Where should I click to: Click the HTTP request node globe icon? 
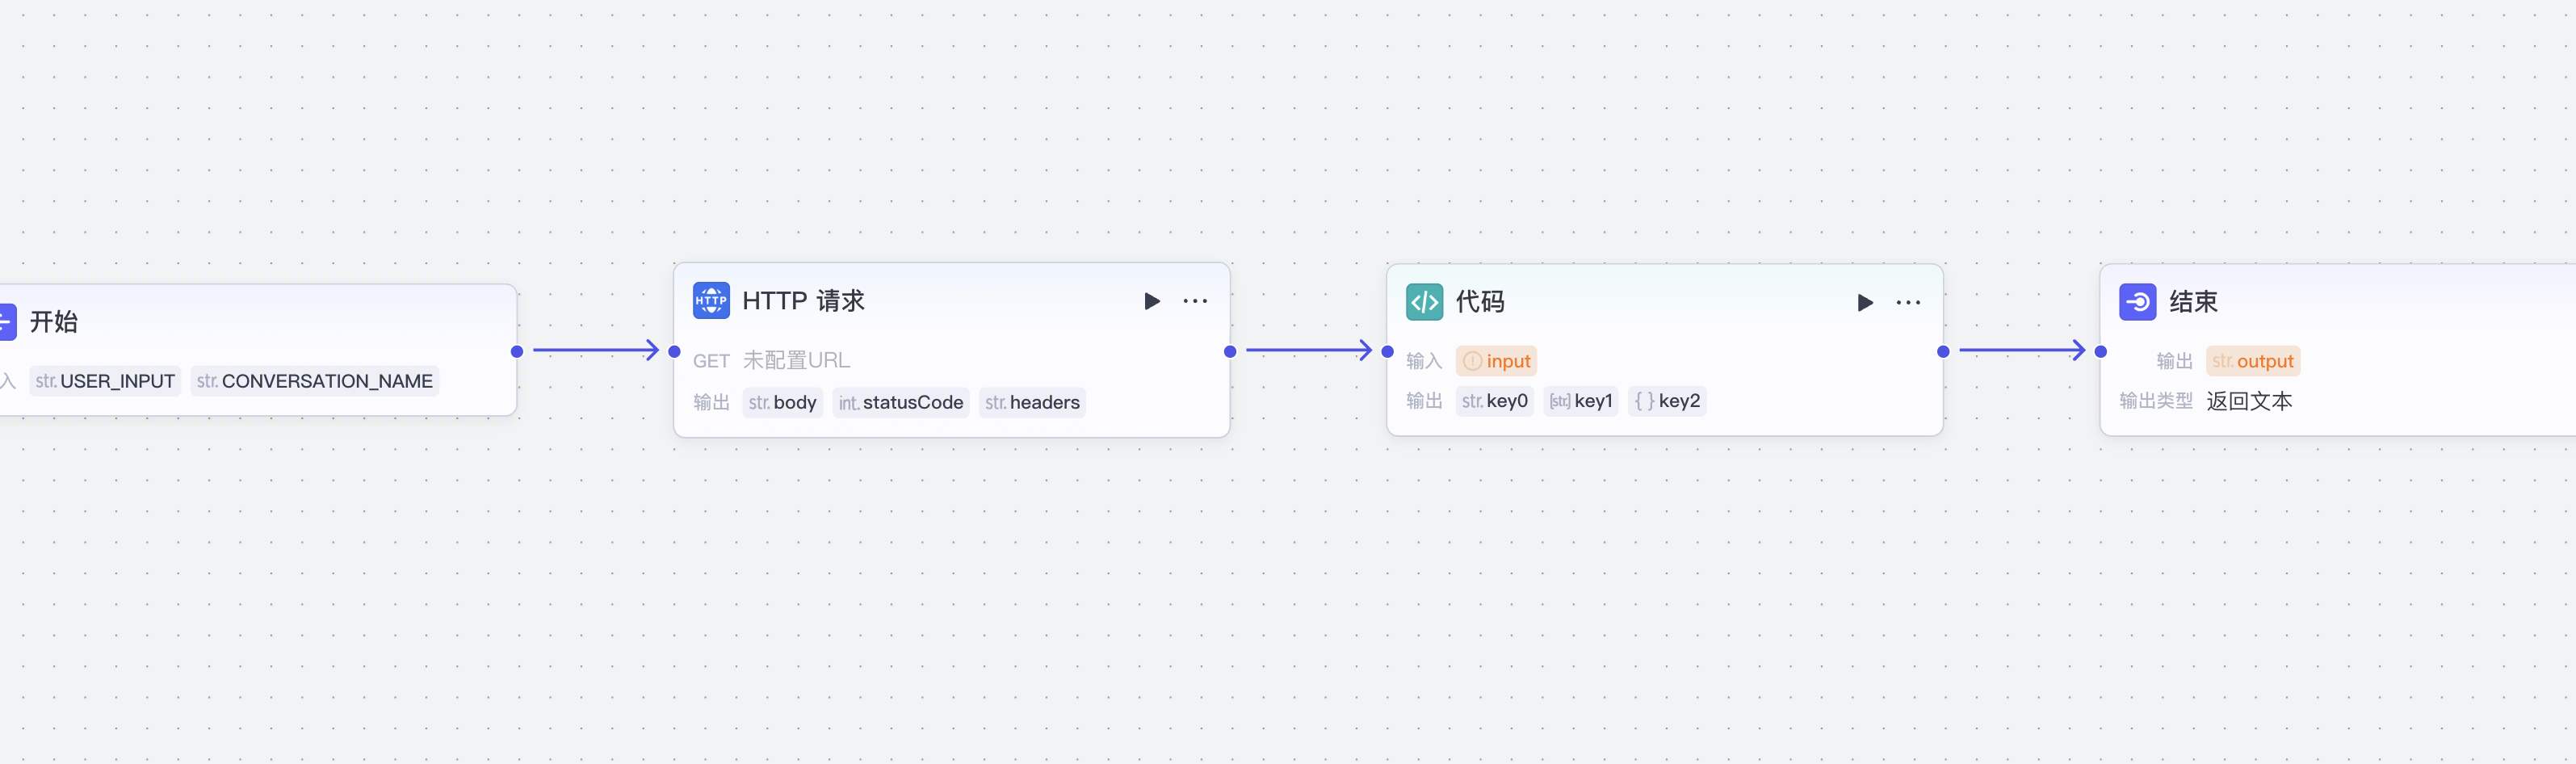coord(710,300)
